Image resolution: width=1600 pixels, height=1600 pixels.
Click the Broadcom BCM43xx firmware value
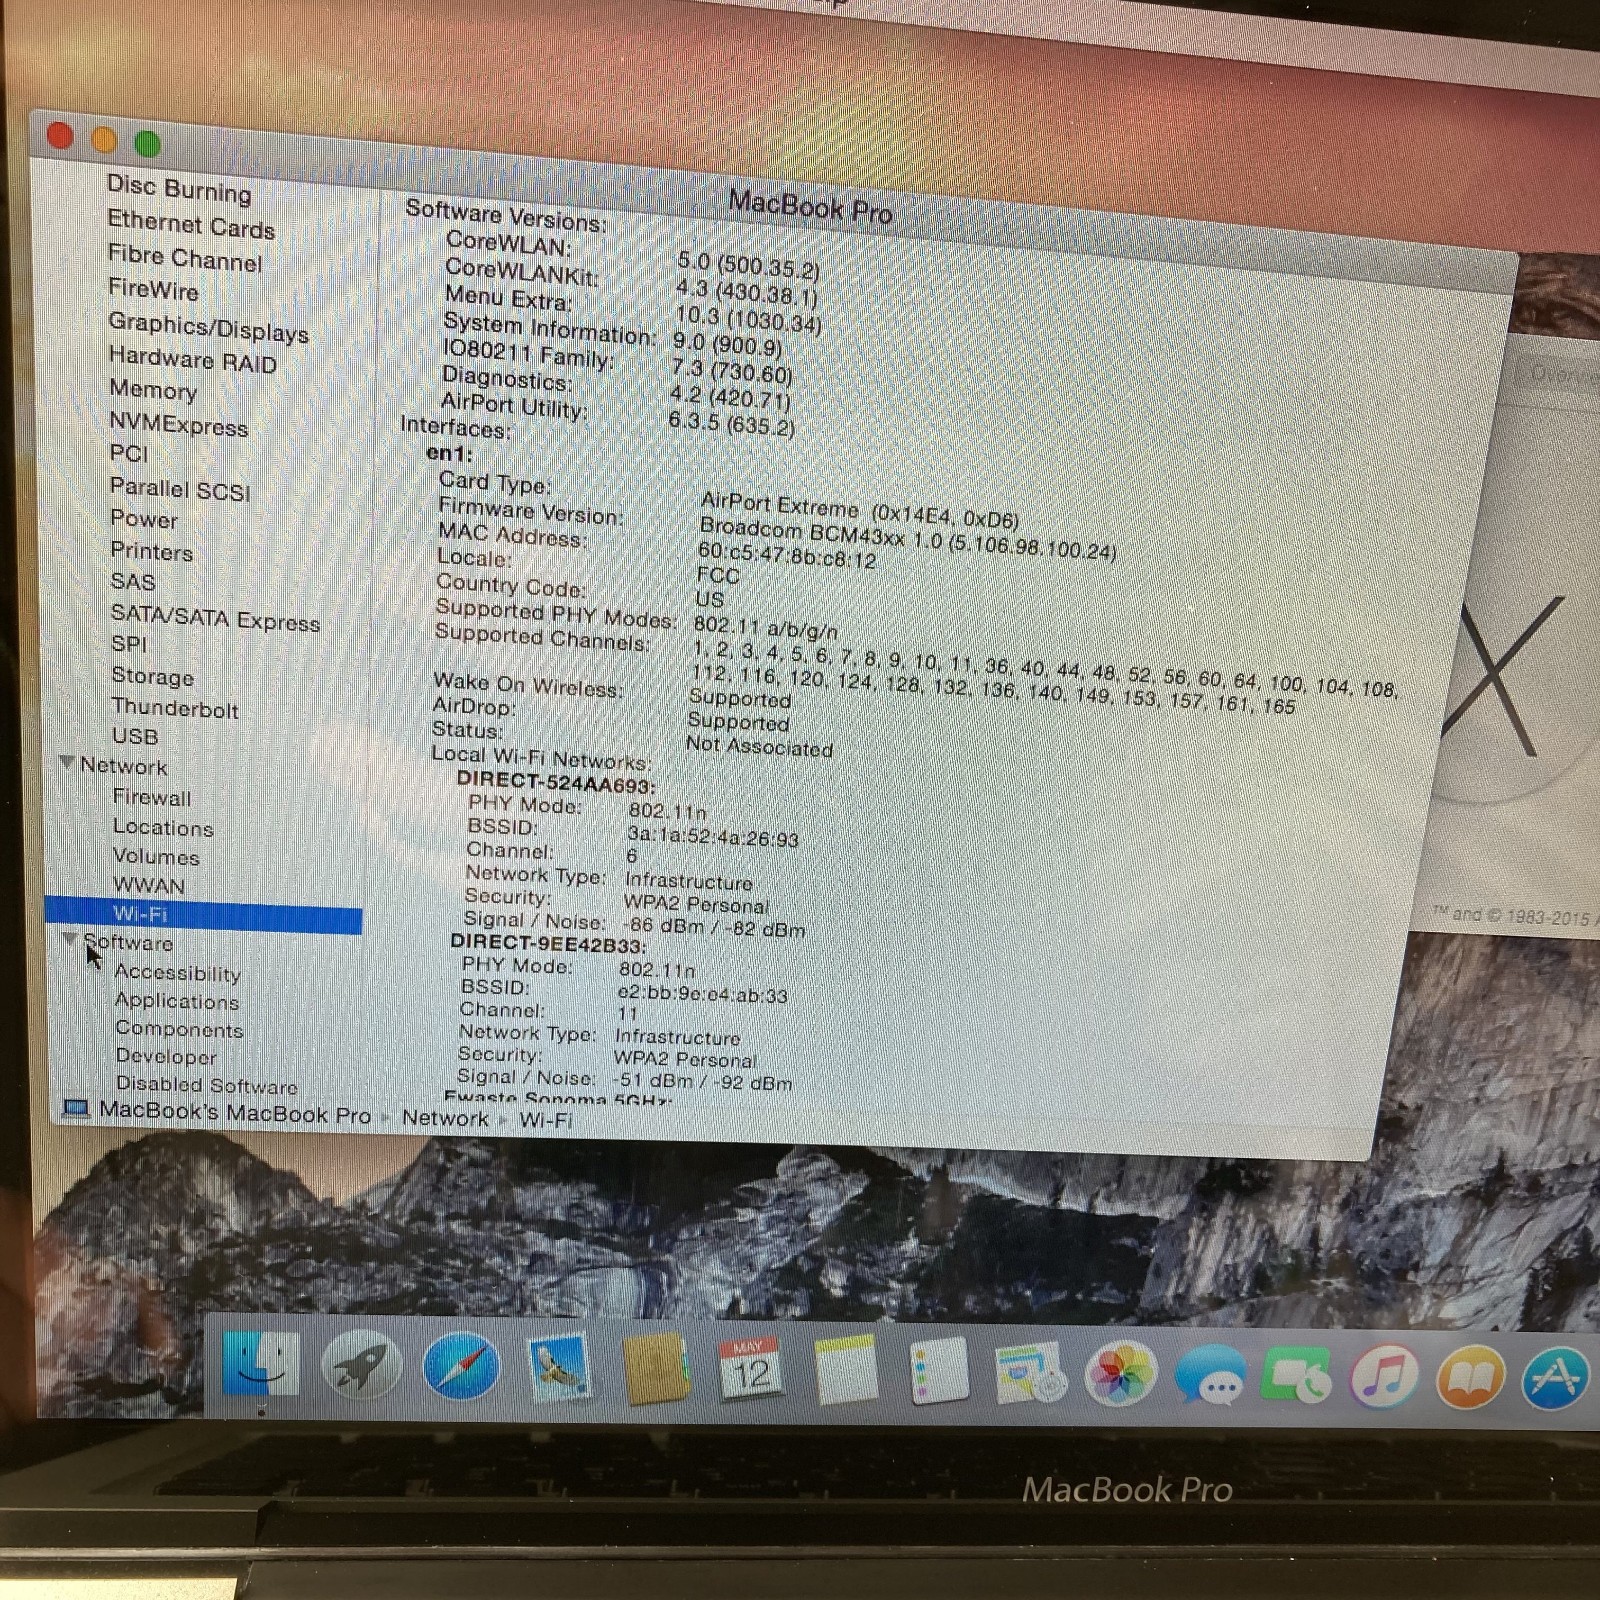point(908,540)
